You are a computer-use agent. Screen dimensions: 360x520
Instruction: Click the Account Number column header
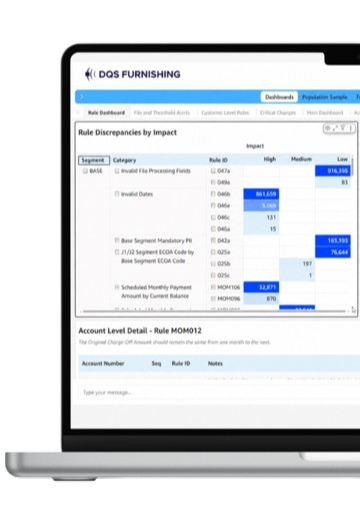pyautogui.click(x=103, y=363)
